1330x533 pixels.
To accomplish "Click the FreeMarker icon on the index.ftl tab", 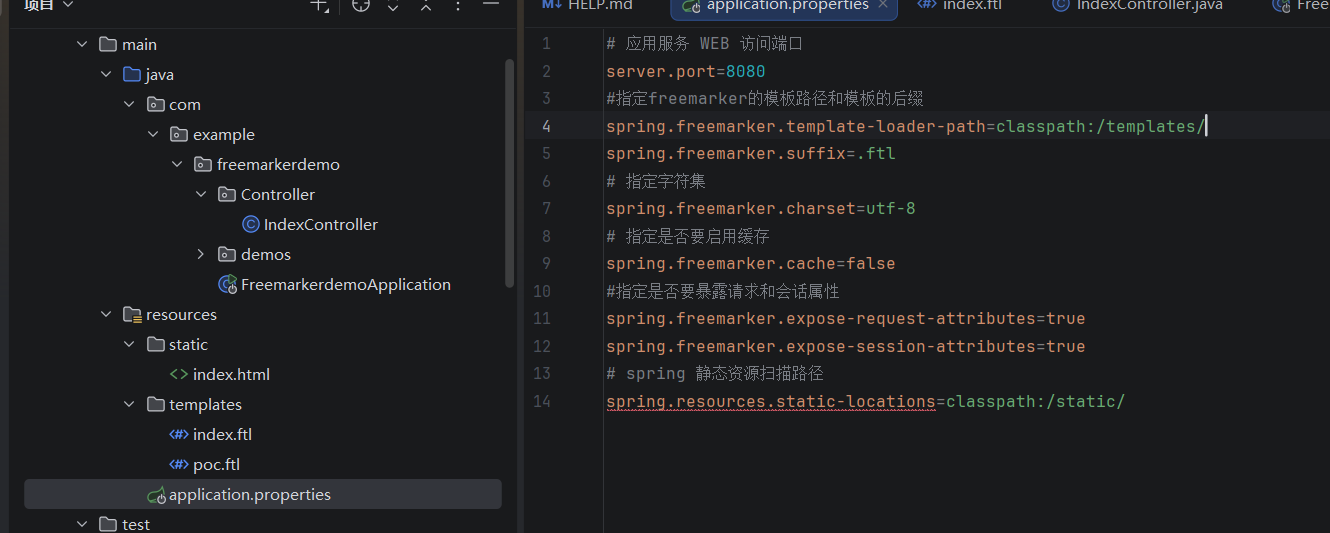I will (927, 5).
